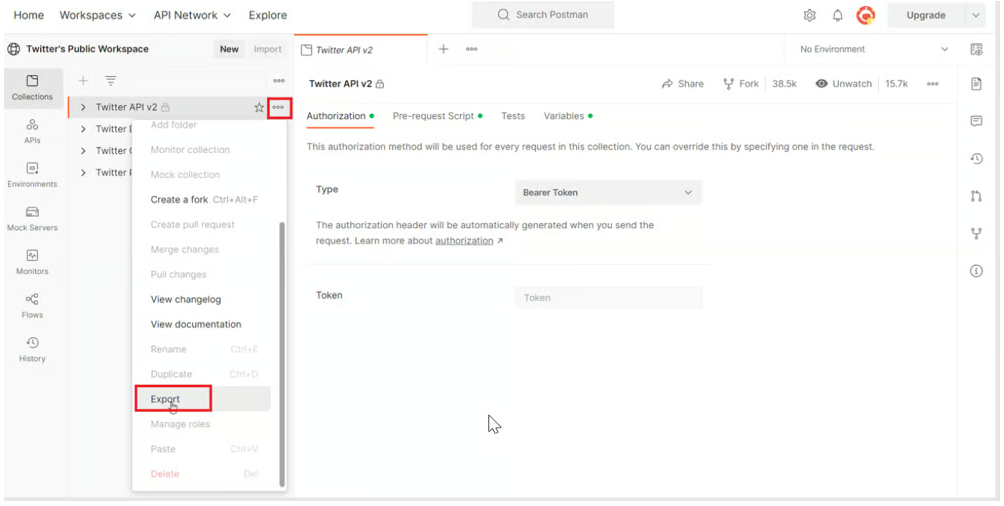Choose View documentation menu item
Screen dimensions: 1004x506
pyautogui.click(x=196, y=324)
